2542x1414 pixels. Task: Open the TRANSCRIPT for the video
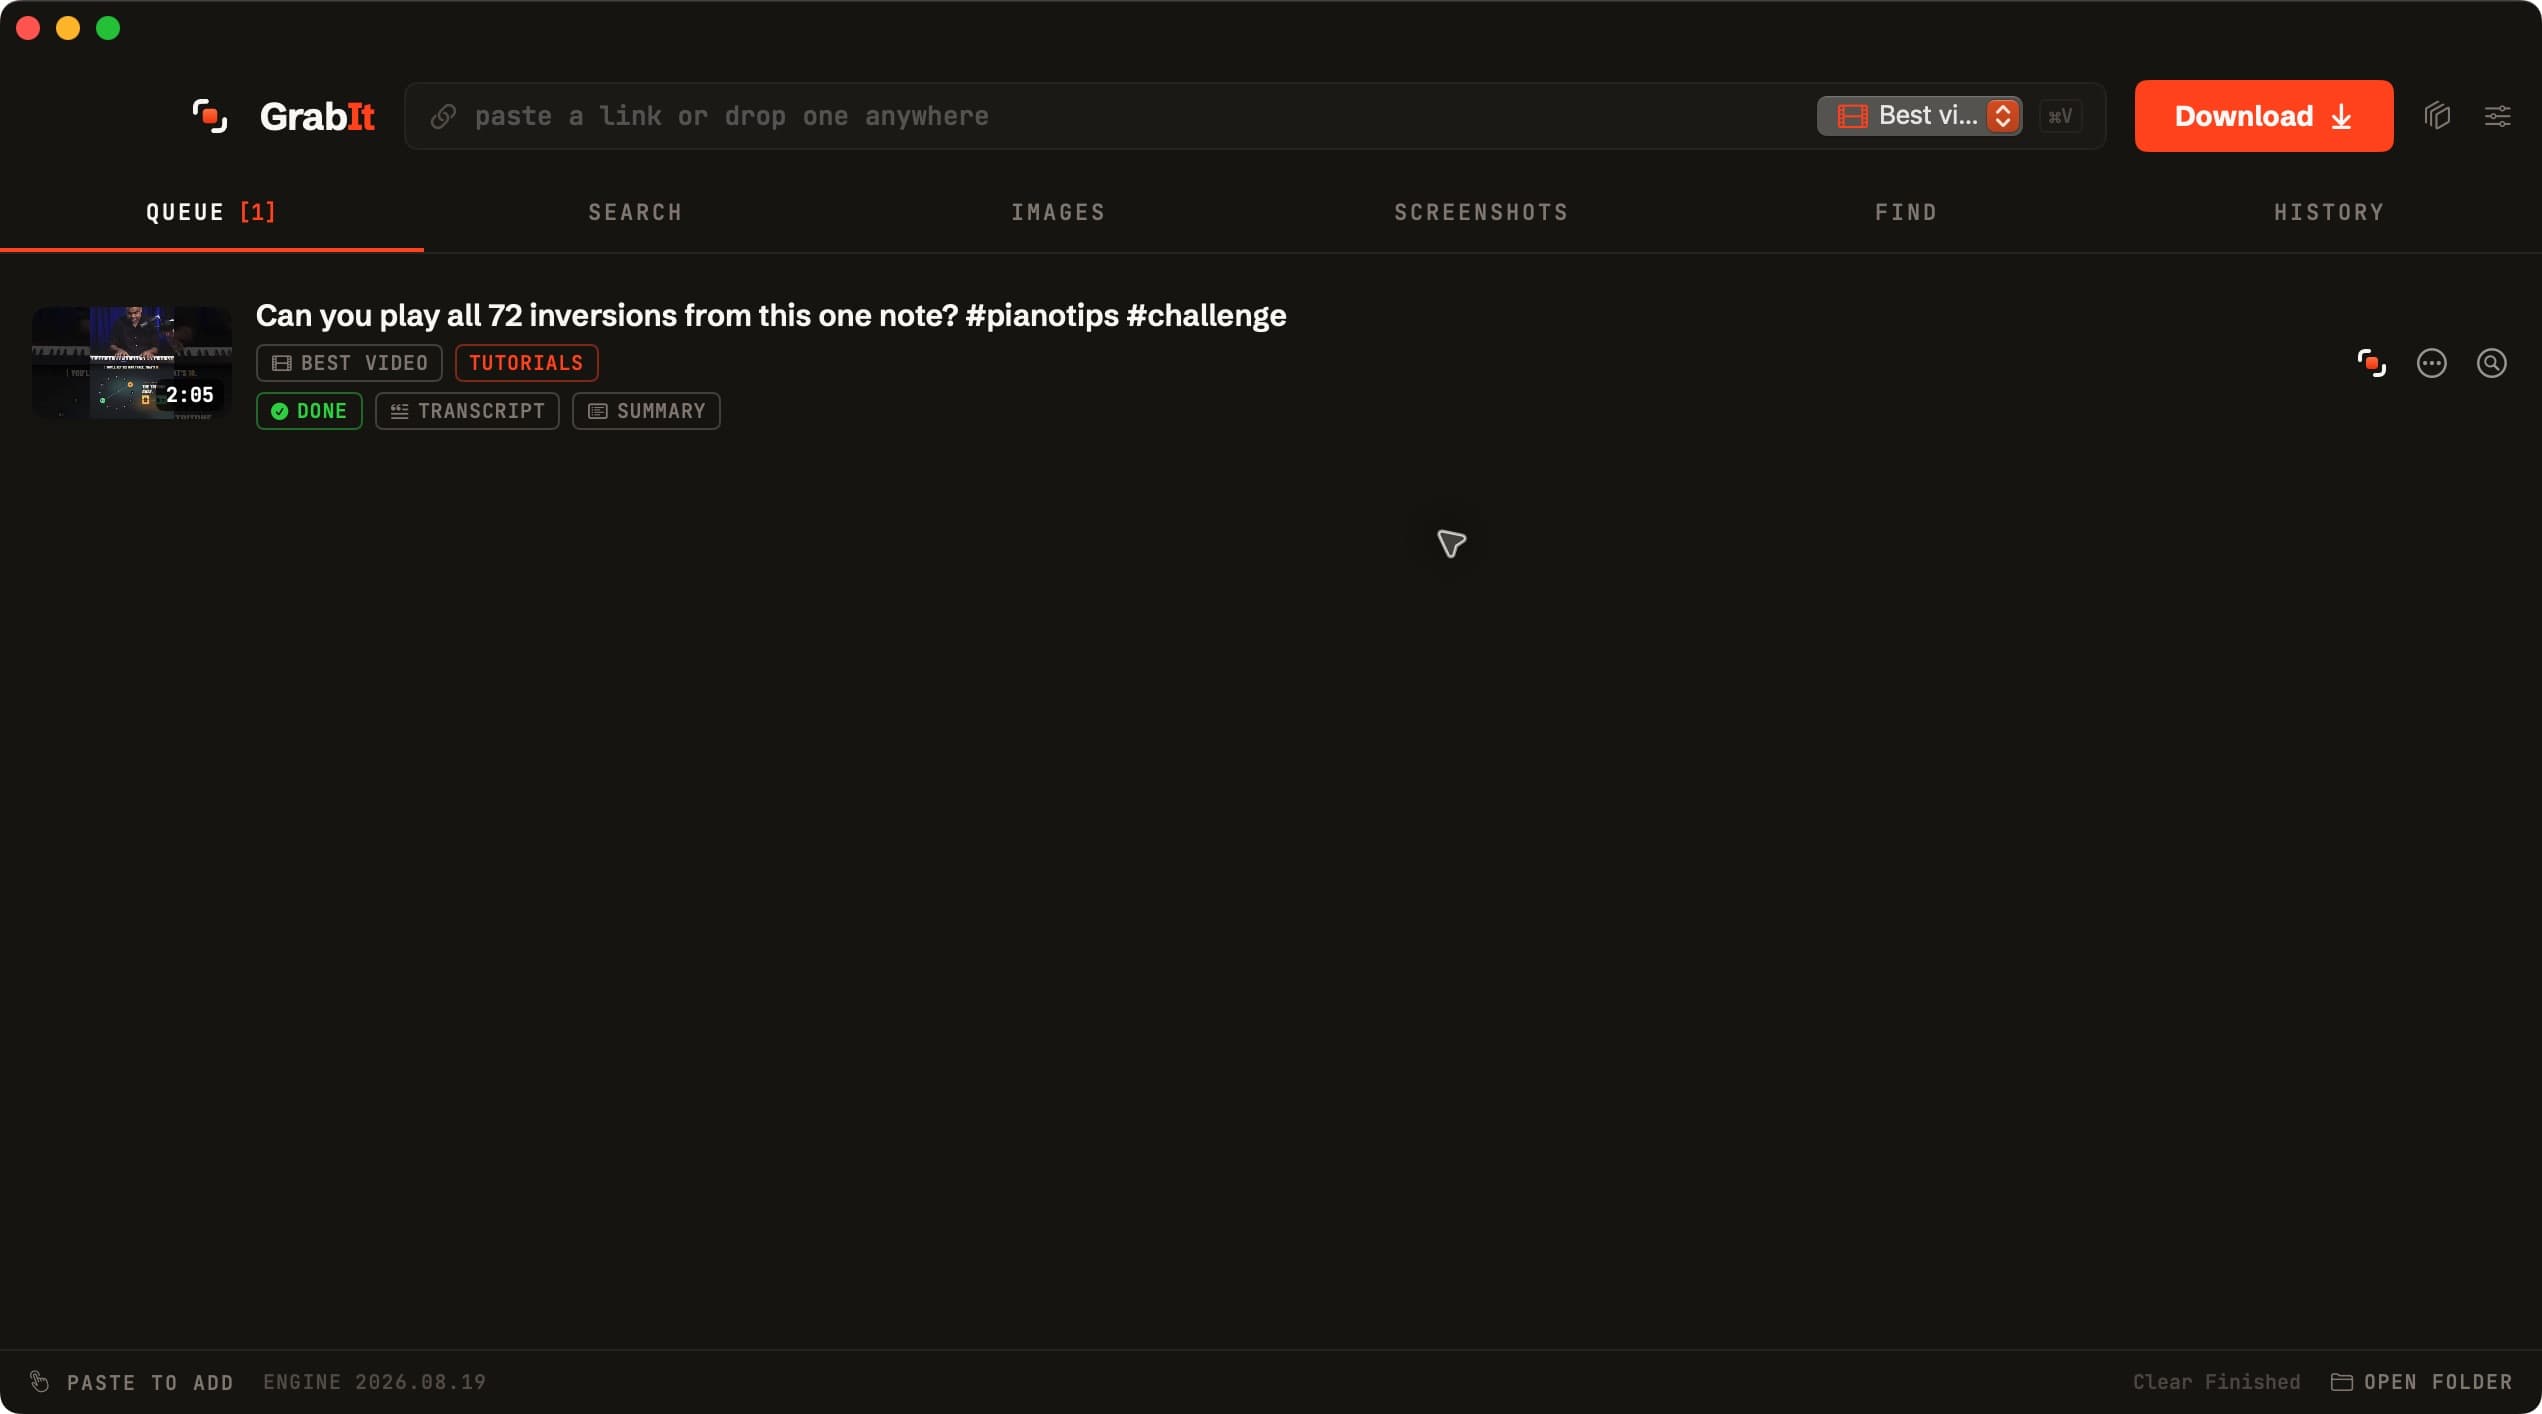(x=467, y=411)
